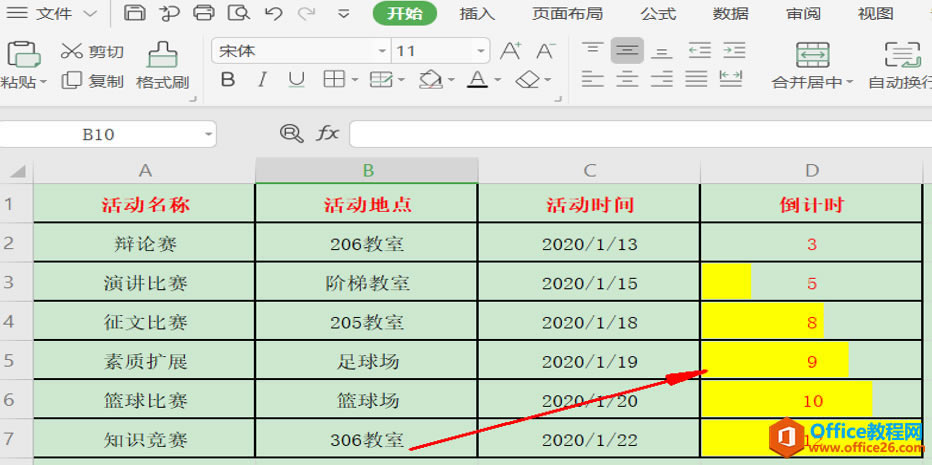Viewport: 932px width, 465px height.
Task: Click into the formula bar
Action: pyautogui.click(x=640, y=134)
